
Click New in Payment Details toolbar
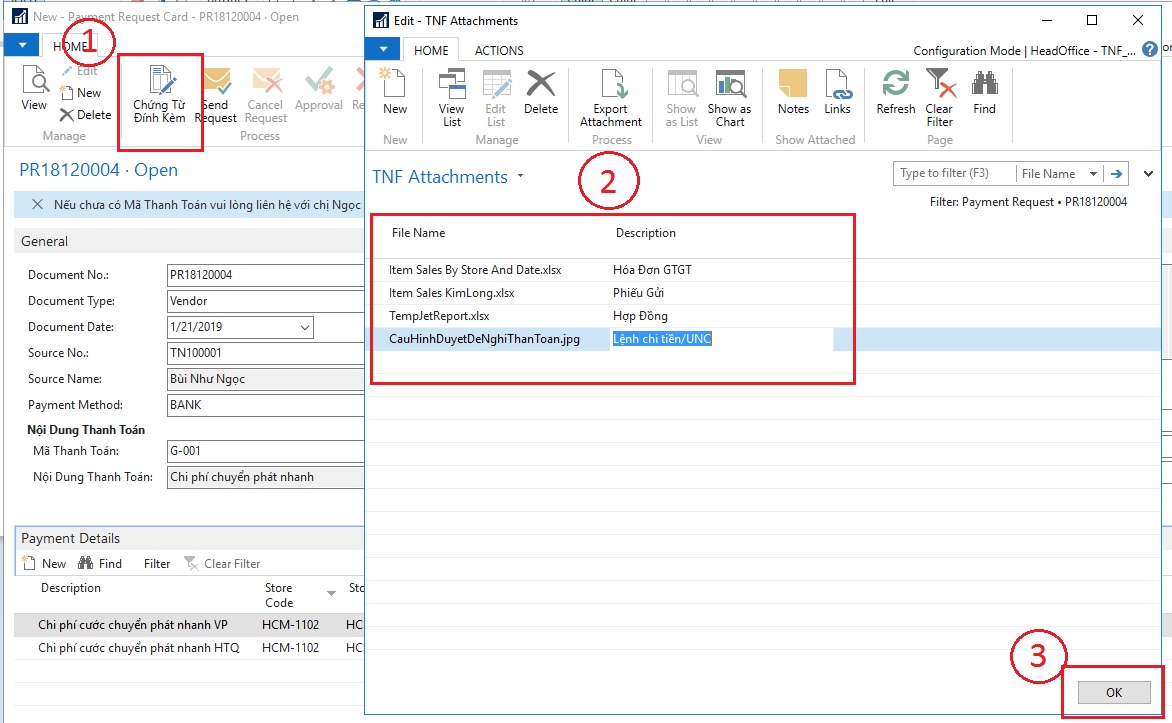click(x=44, y=563)
